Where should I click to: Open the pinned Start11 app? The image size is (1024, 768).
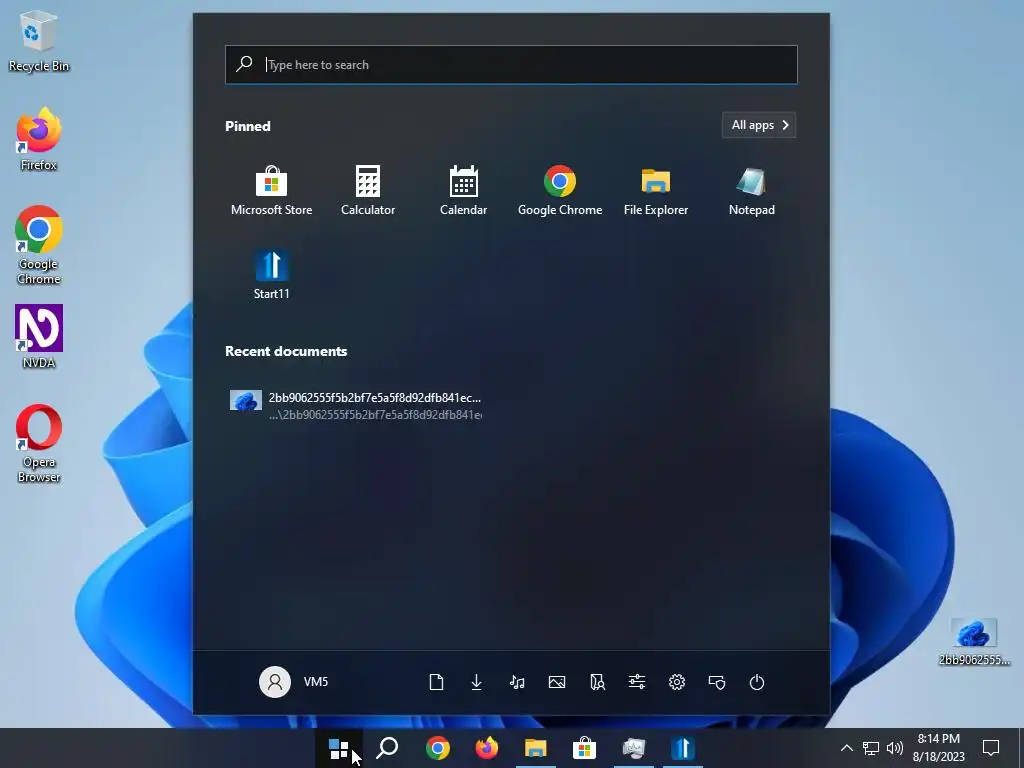pos(271,275)
